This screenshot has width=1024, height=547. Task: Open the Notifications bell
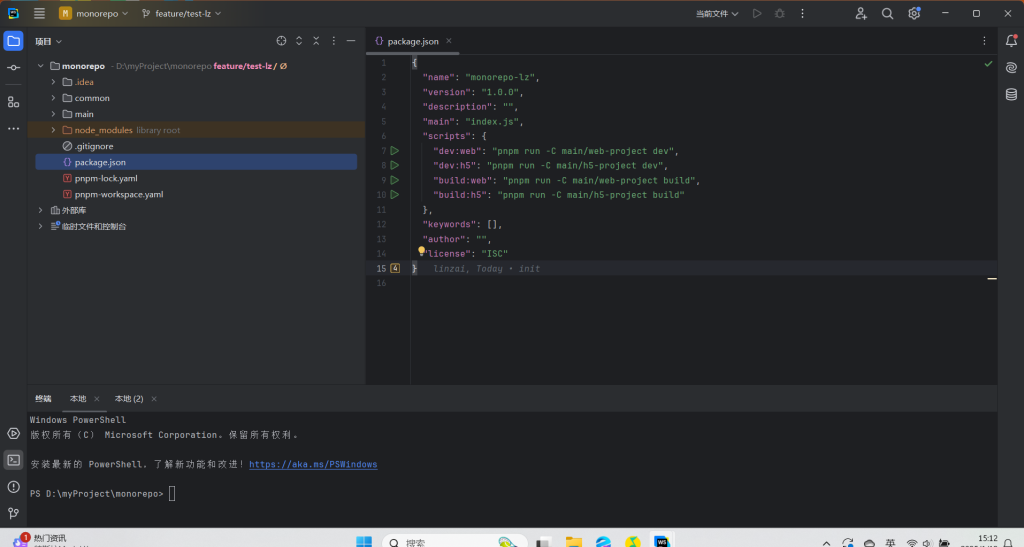point(1011,40)
